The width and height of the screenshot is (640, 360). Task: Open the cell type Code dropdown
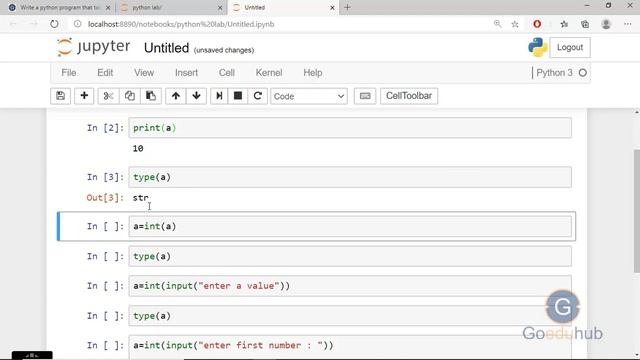point(309,96)
